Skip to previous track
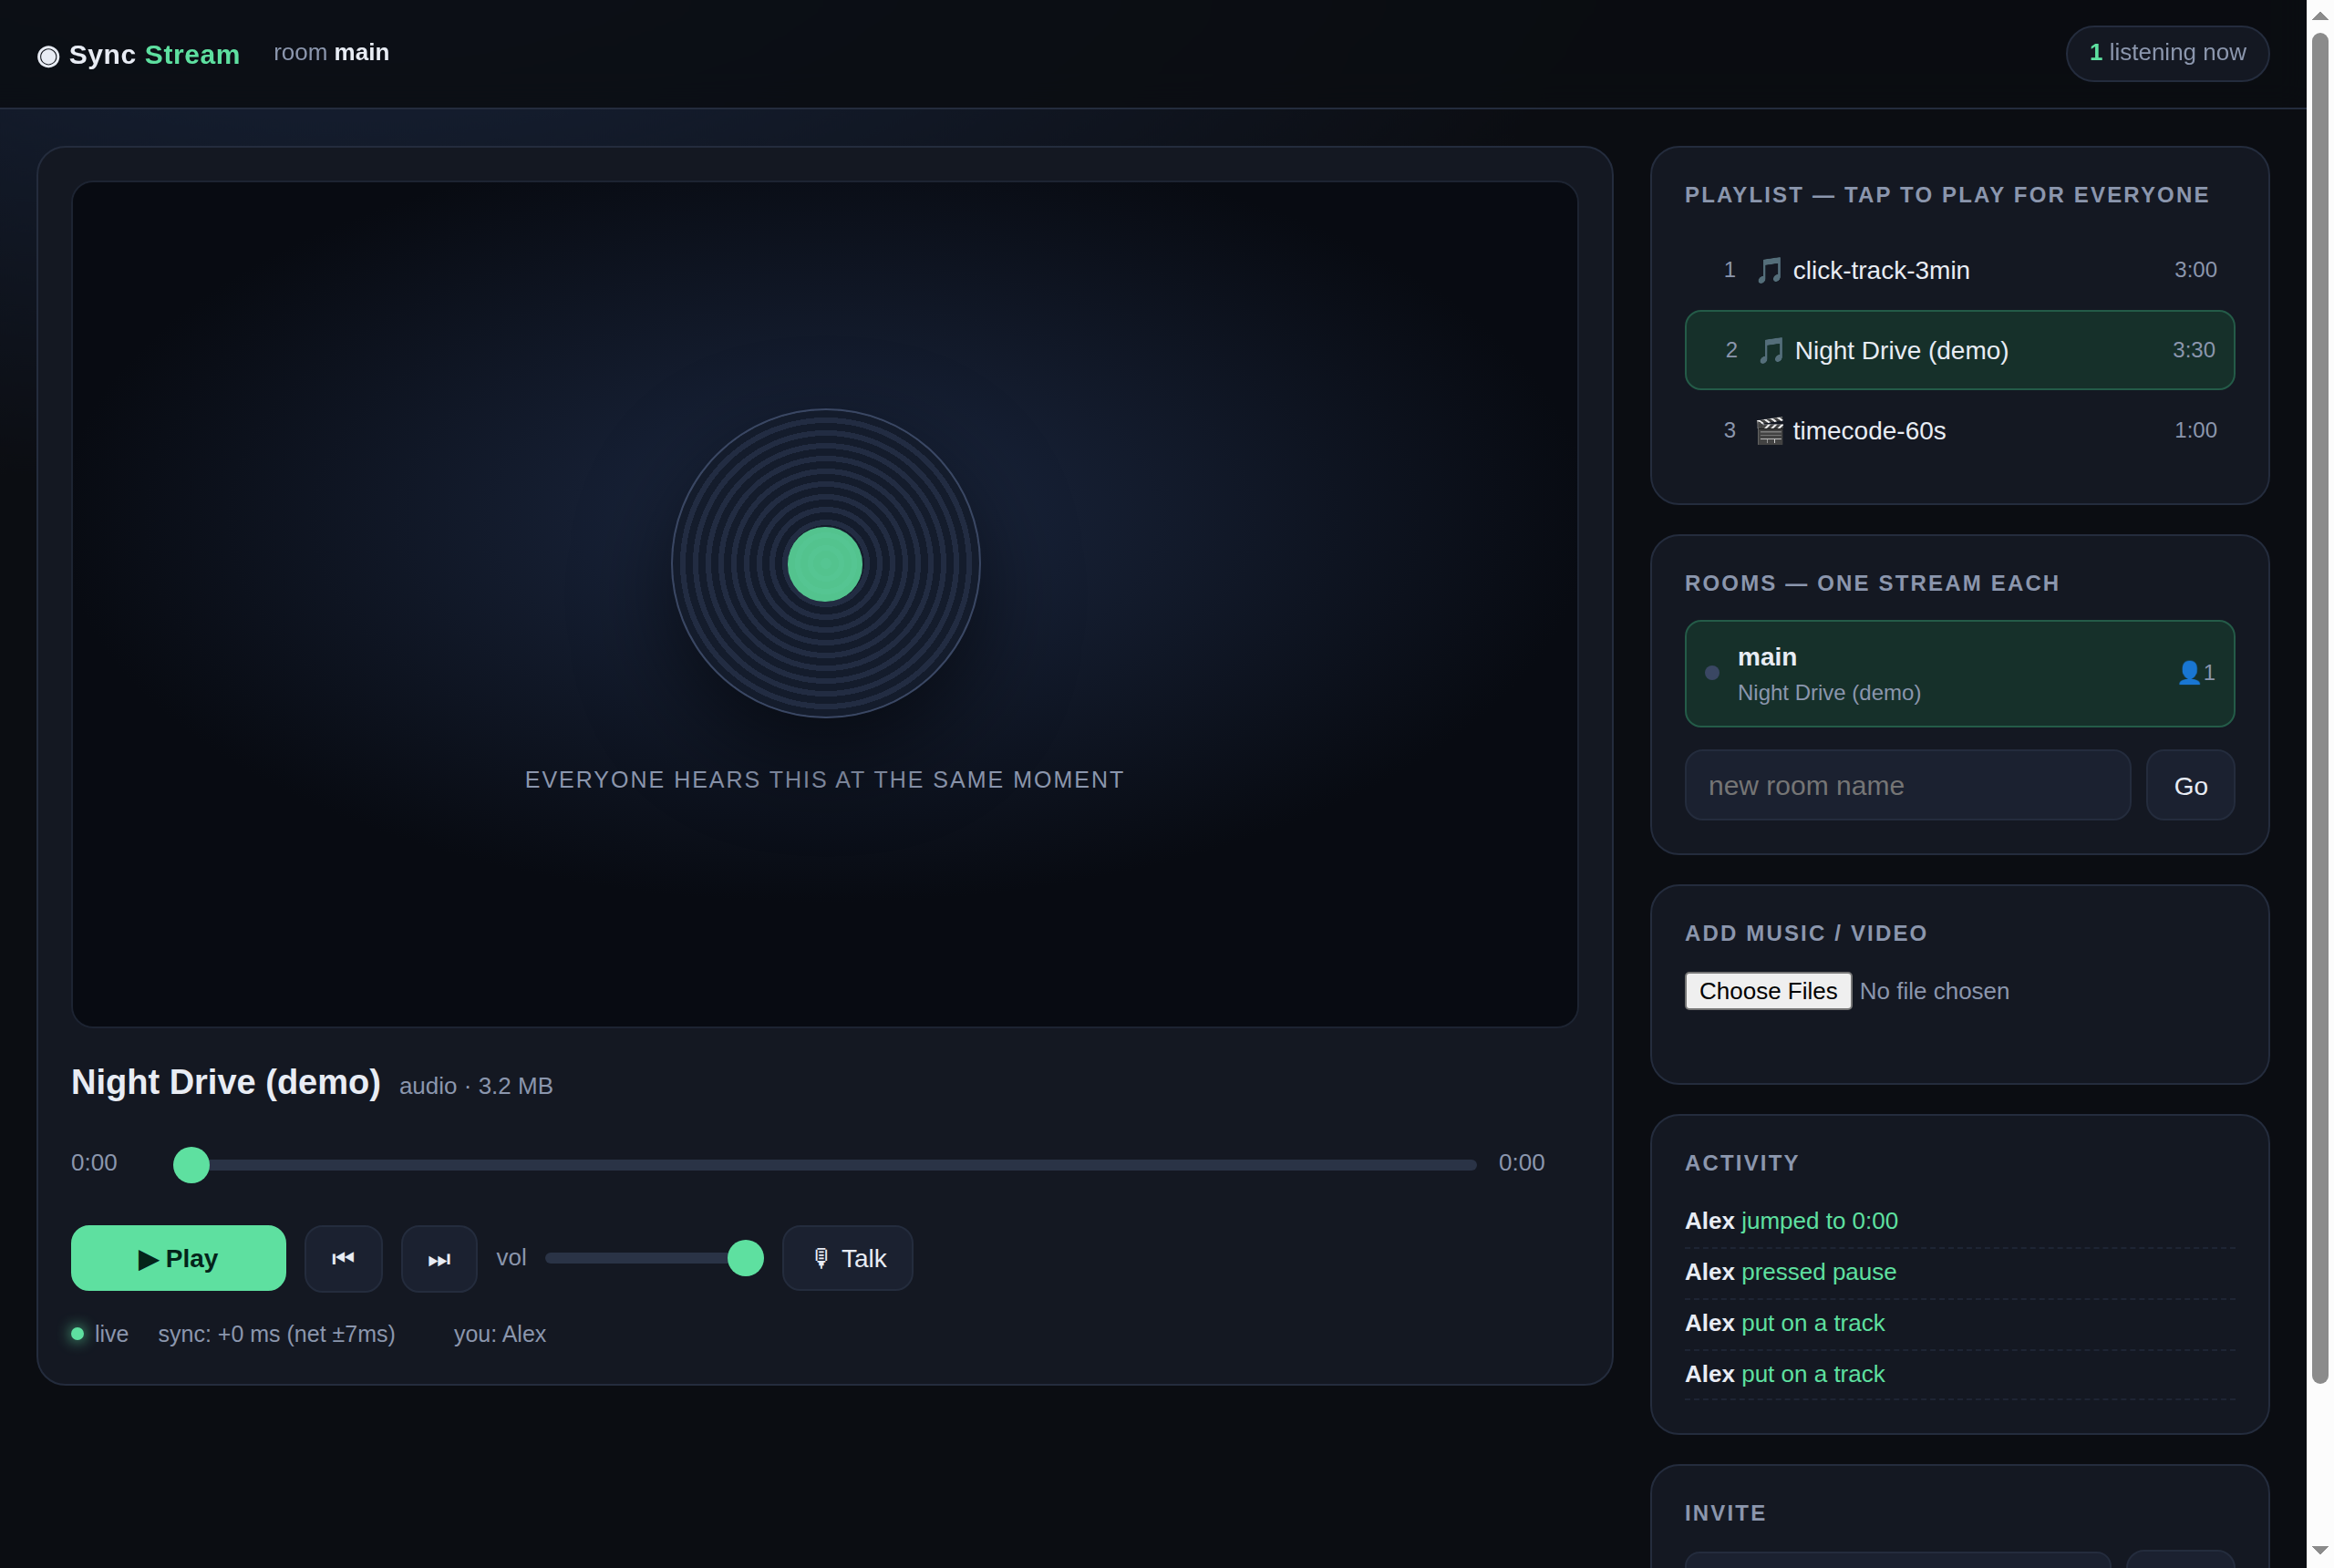2334x1568 pixels. click(343, 1258)
